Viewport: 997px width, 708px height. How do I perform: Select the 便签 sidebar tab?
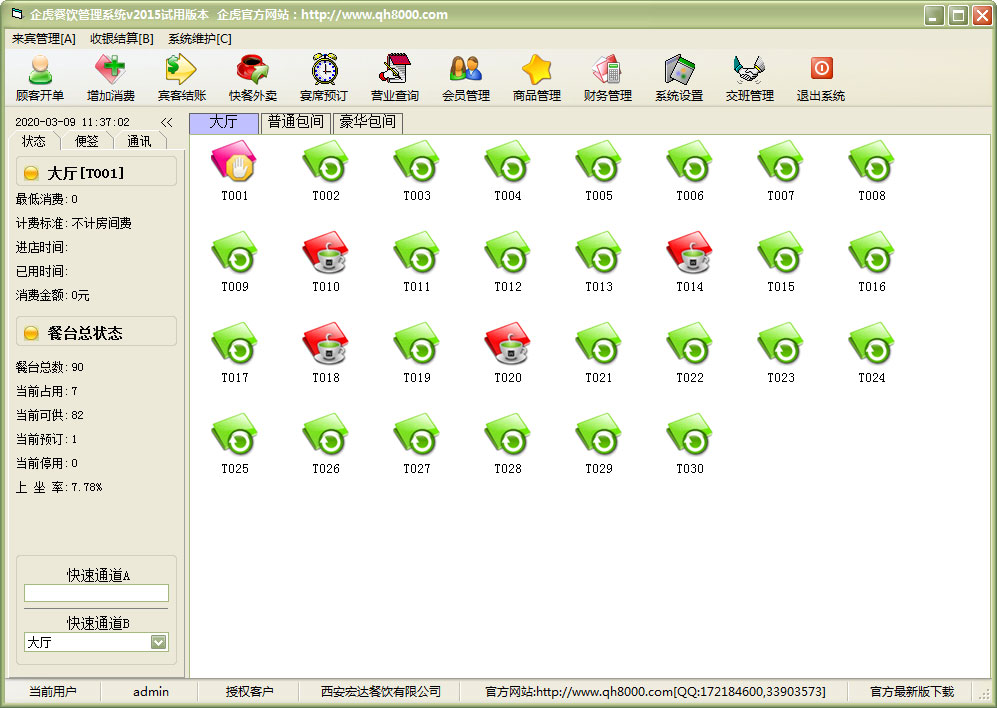click(87, 141)
